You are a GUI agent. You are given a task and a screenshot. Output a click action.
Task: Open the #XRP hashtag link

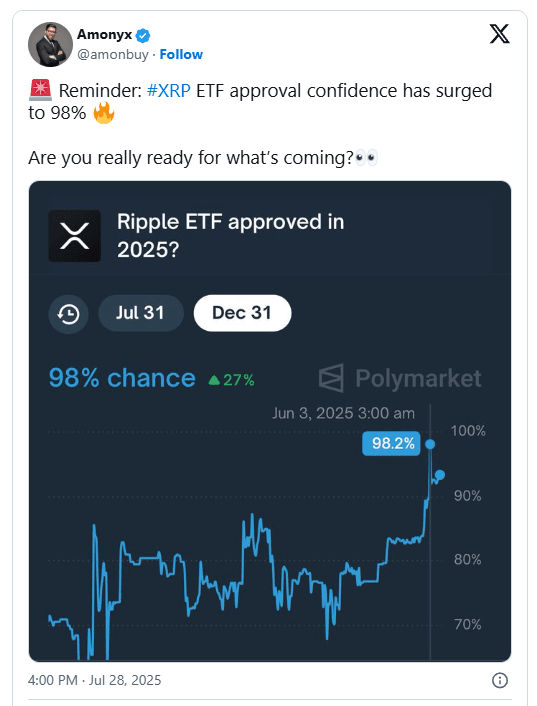169,91
